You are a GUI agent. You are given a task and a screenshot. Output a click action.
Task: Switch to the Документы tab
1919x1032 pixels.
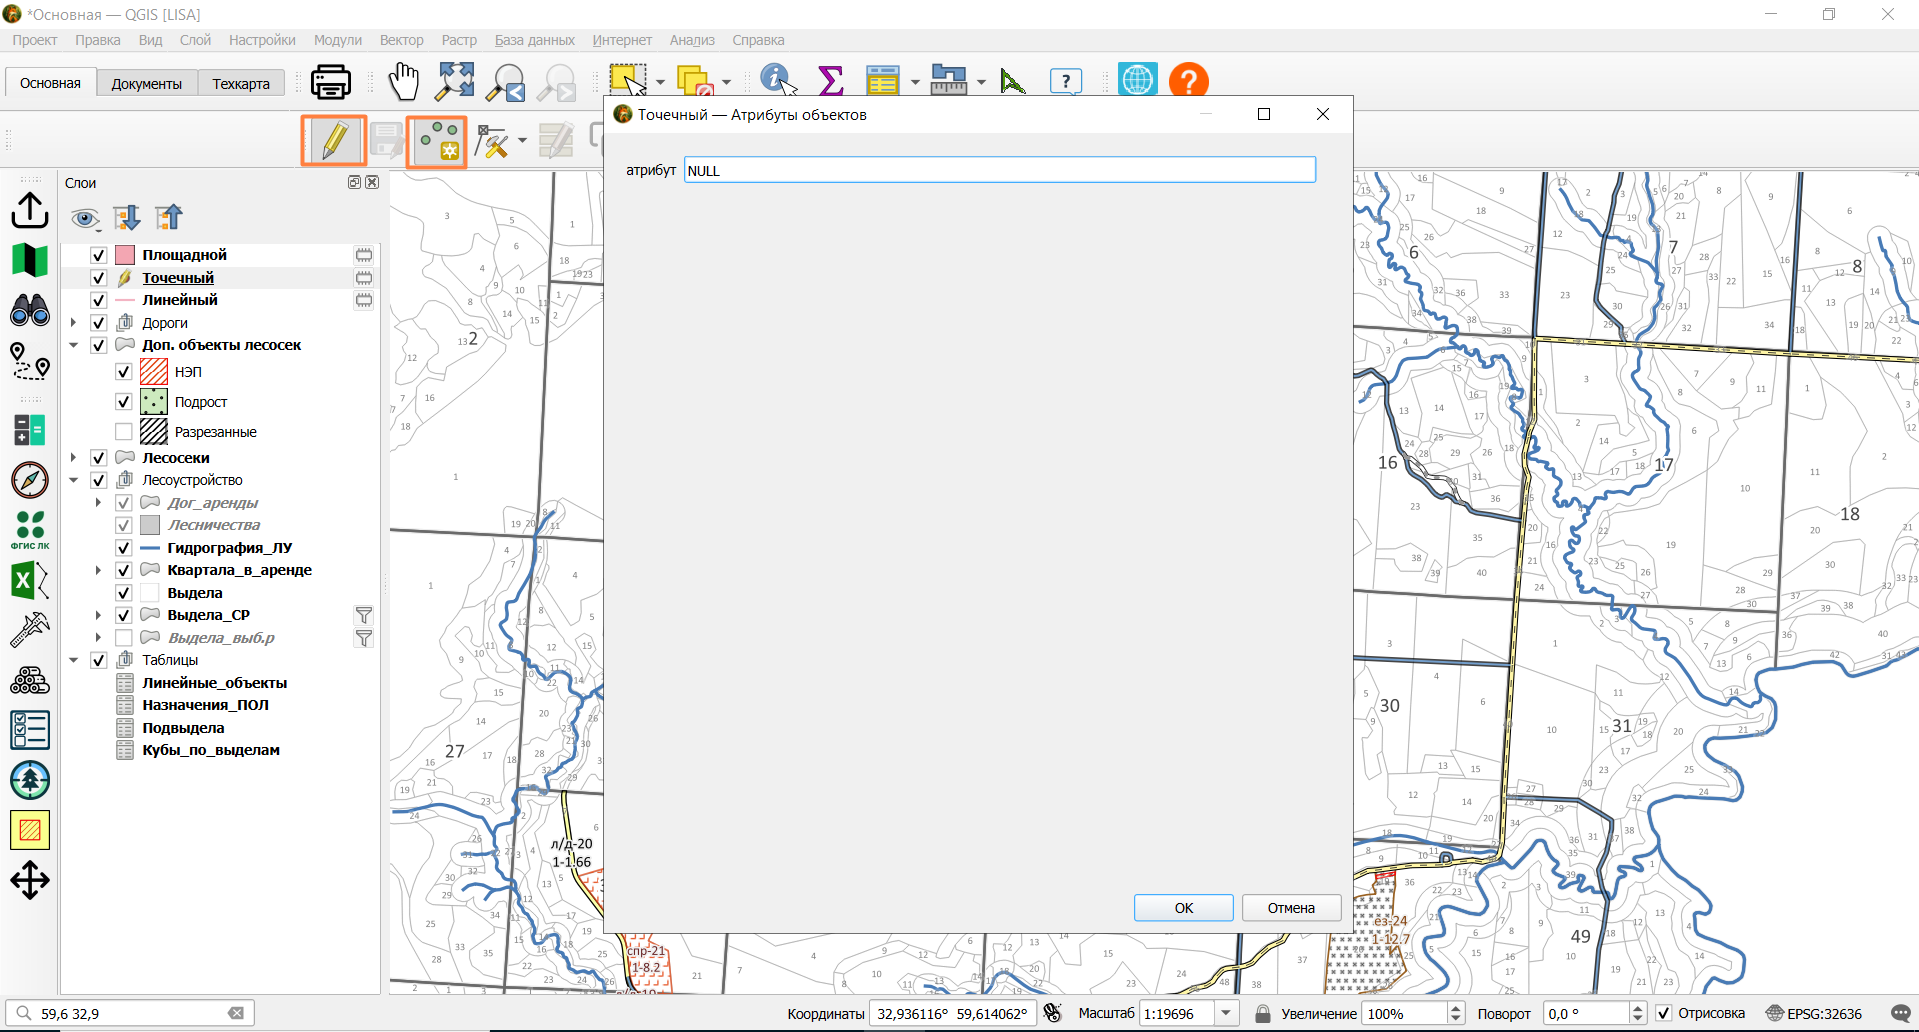click(x=147, y=84)
